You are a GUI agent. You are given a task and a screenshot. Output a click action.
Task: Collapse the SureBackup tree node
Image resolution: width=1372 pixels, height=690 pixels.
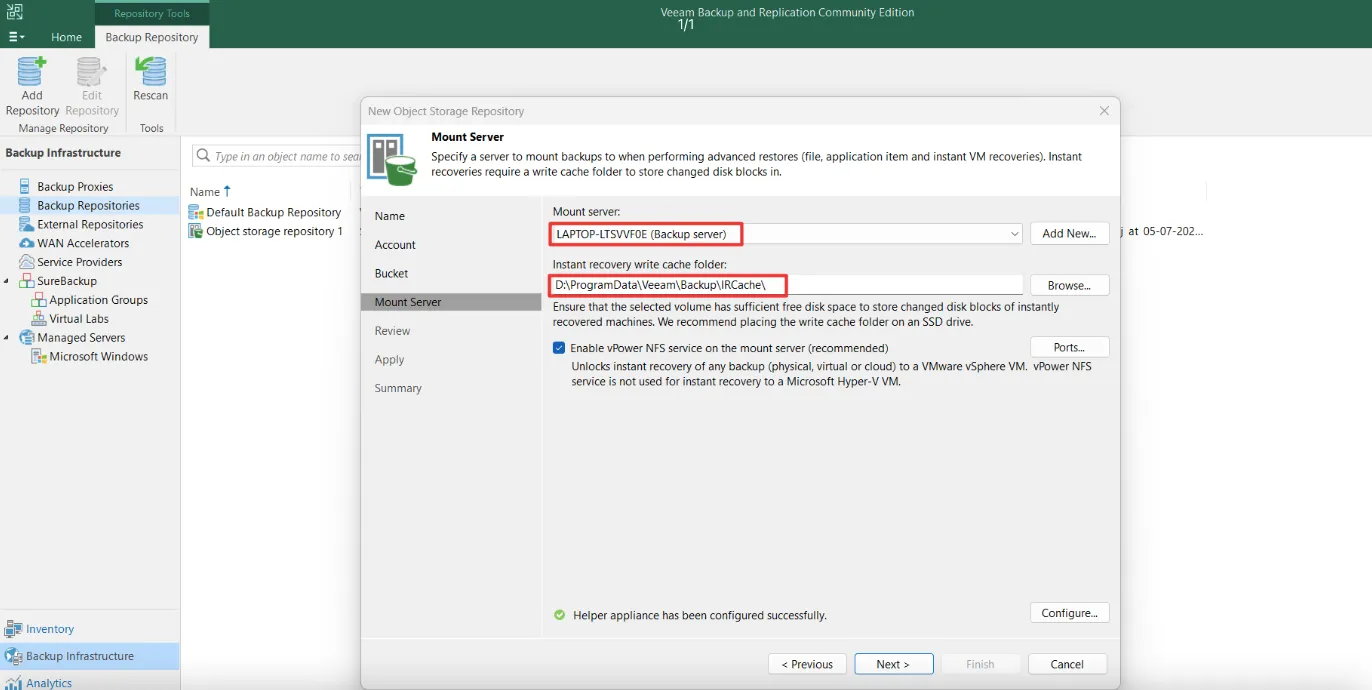click(x=7, y=281)
